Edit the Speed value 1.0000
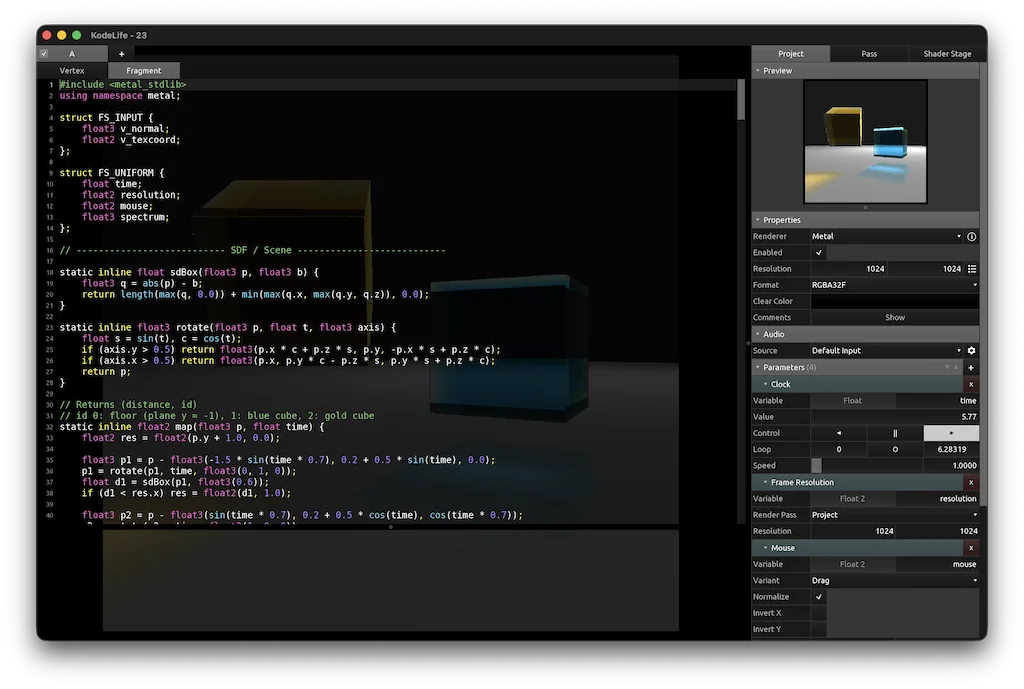This screenshot has height=689, width=1024. pos(951,466)
